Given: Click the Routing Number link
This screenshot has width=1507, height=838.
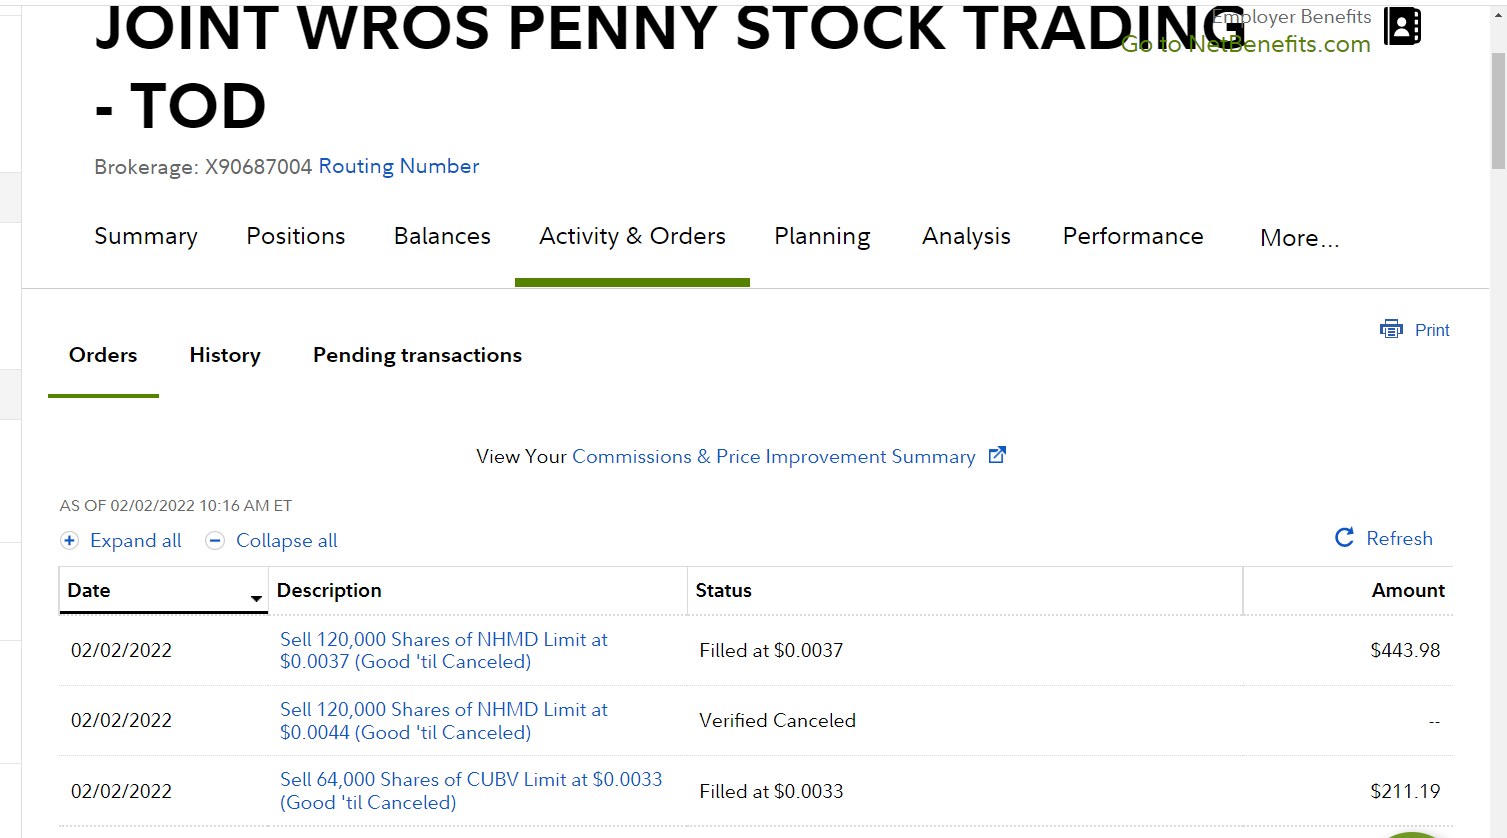Looking at the screenshot, I should tap(399, 166).
